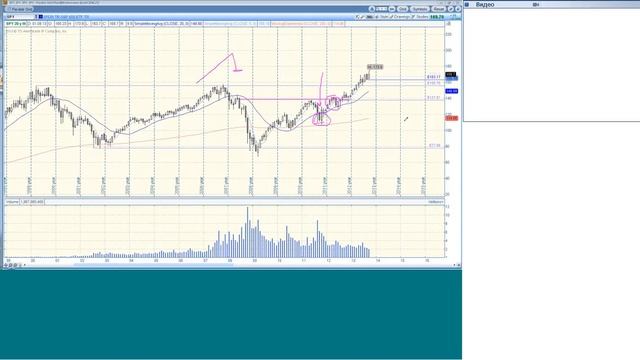Open the Grid button in chart header
Screen dimensions: 640x360
tap(402, 9)
